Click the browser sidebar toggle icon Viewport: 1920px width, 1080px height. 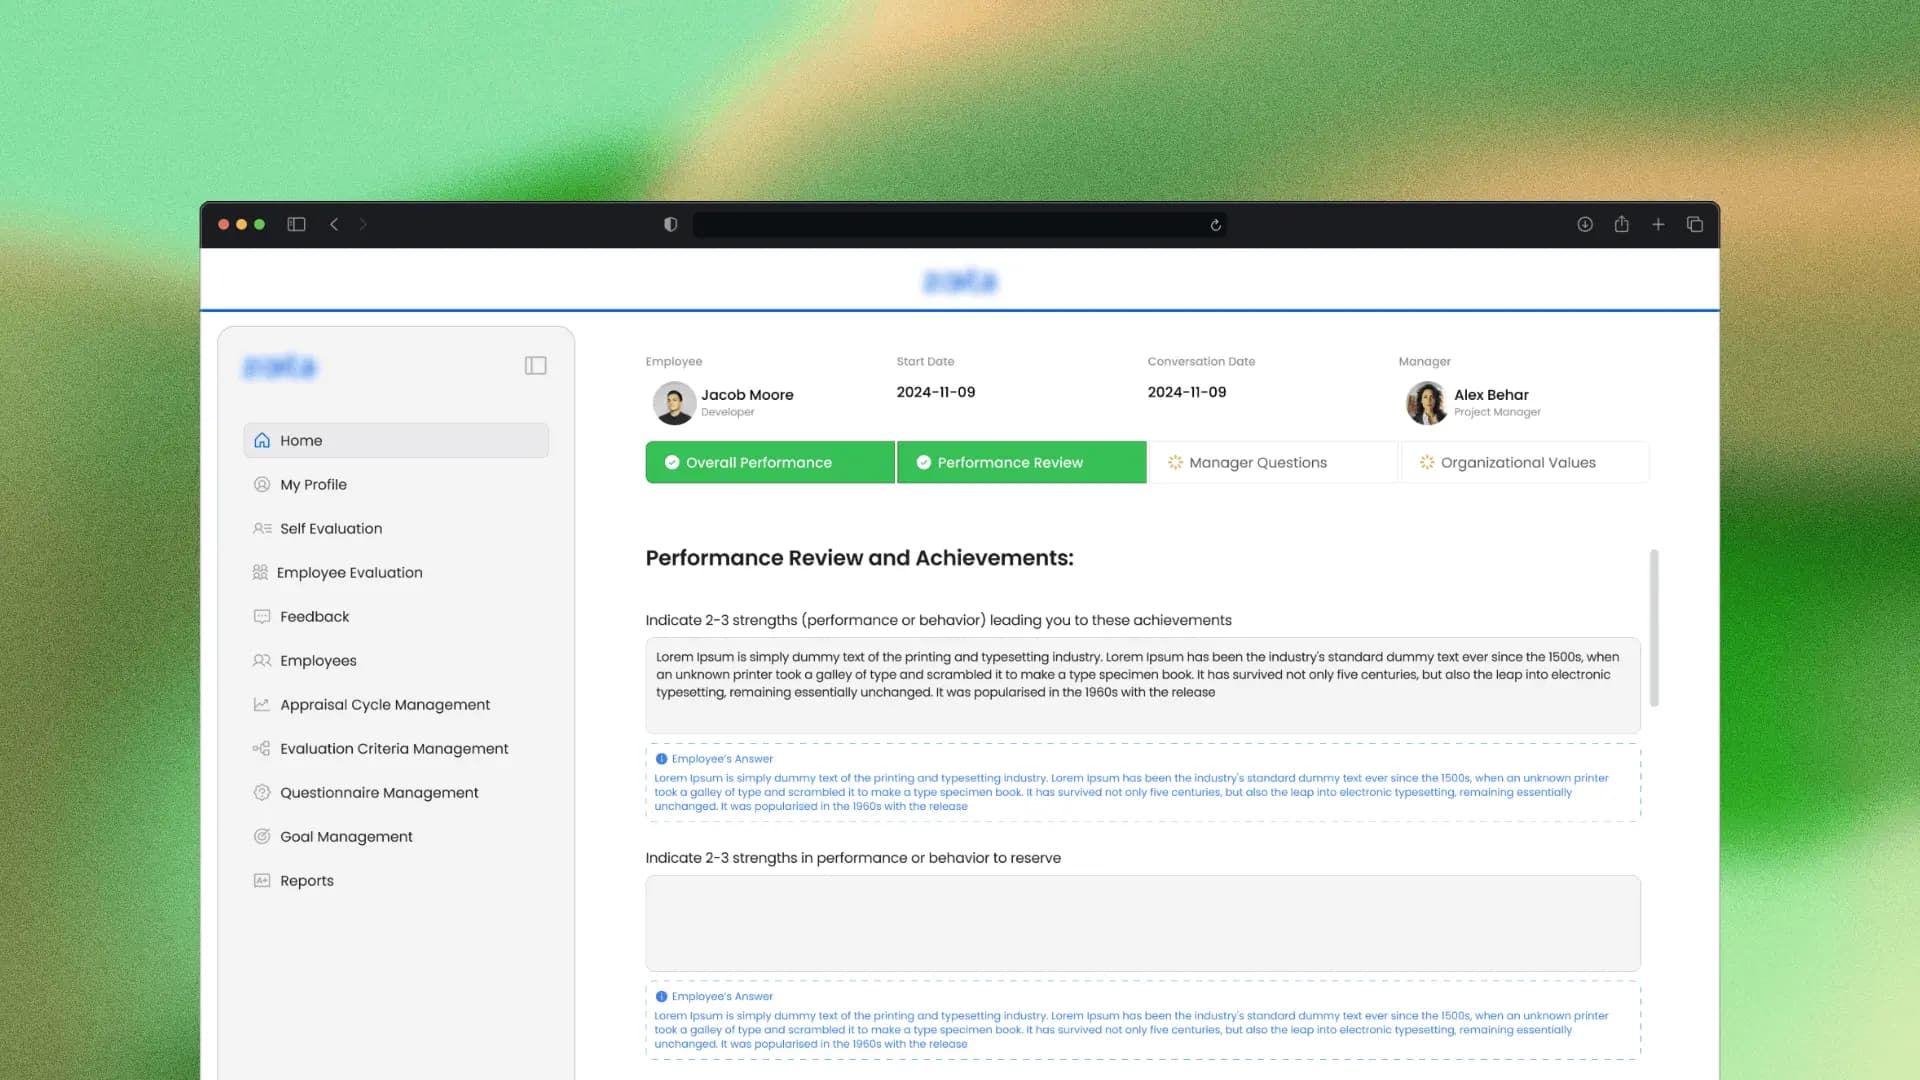click(296, 224)
